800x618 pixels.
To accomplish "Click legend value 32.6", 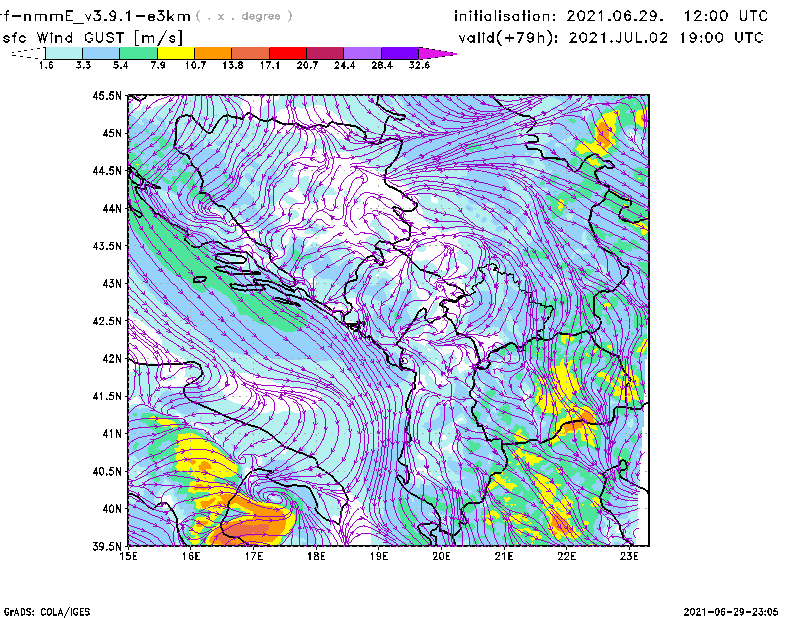I will click(419, 65).
